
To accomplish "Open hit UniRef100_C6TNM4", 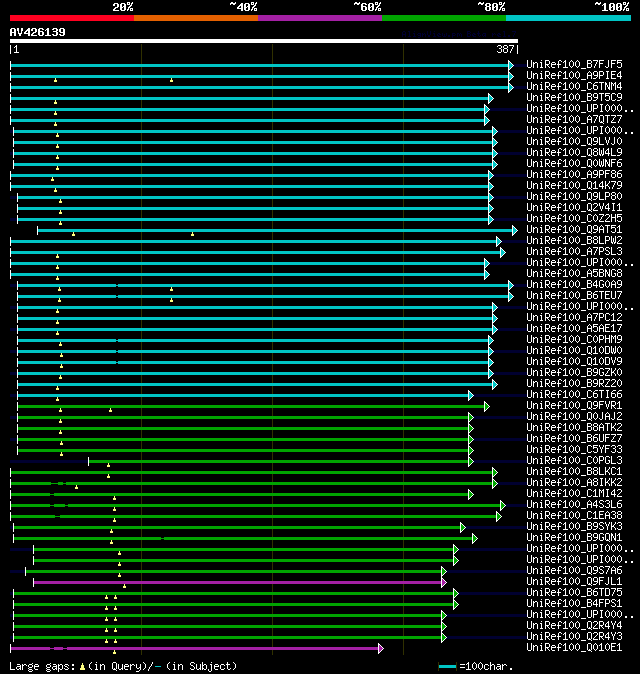I will click(x=574, y=86).
